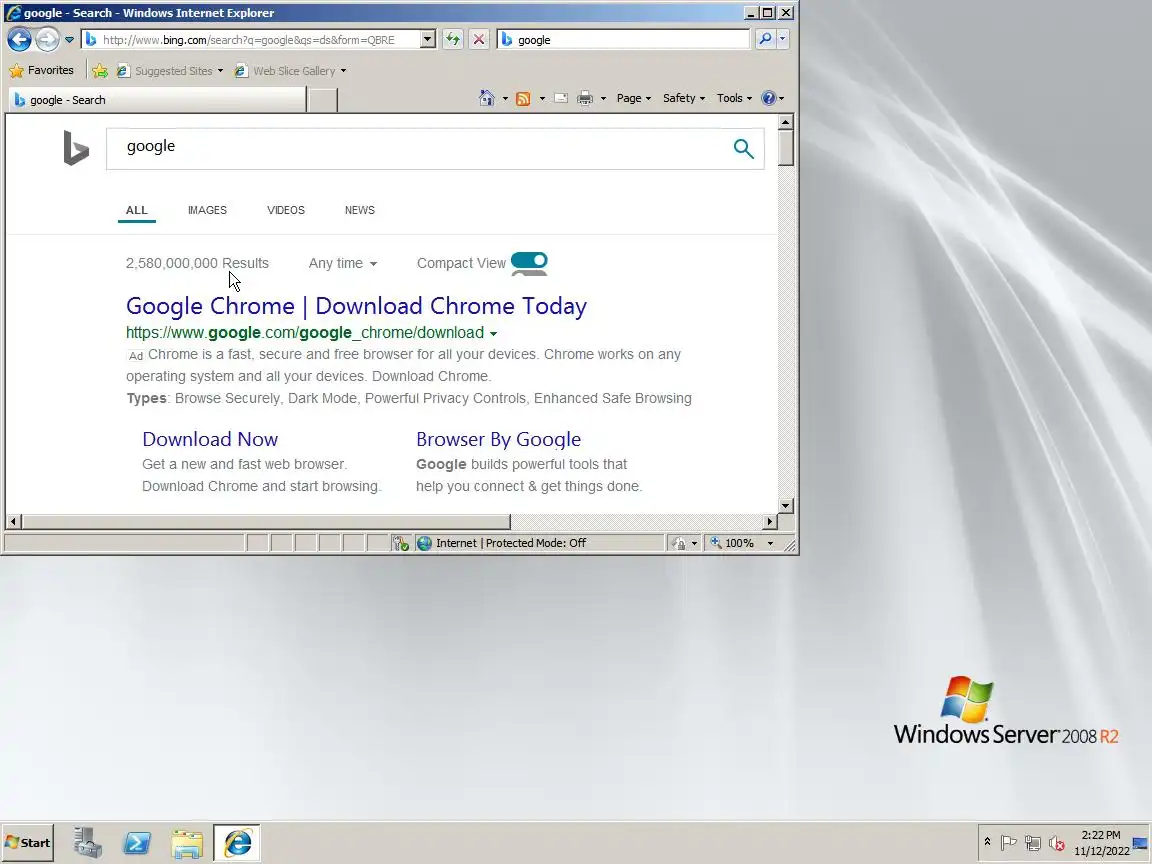
Task: Click the Home icon in command bar
Action: [x=486, y=98]
